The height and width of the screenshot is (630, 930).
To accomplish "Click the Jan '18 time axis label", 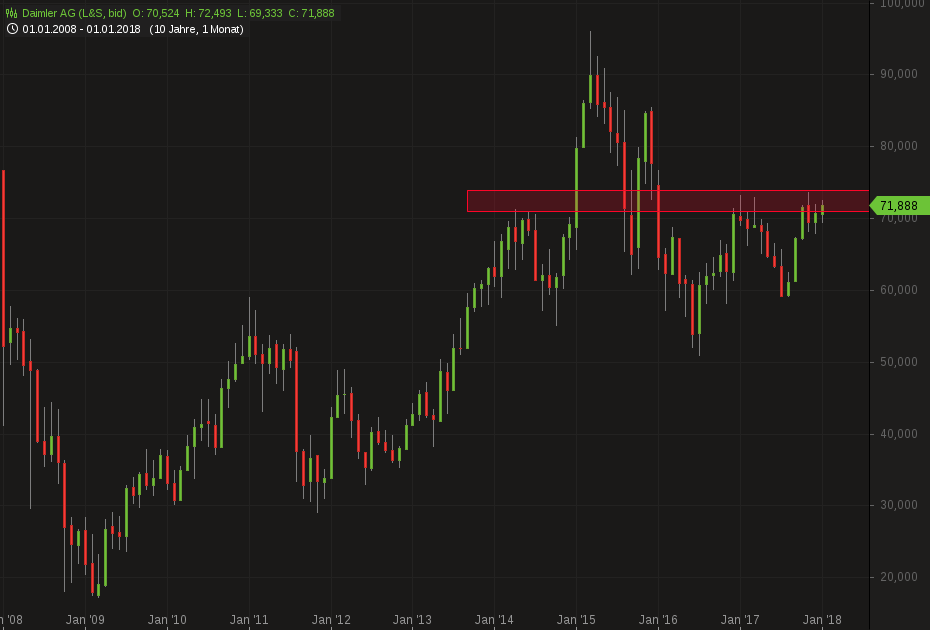I will click(x=822, y=620).
